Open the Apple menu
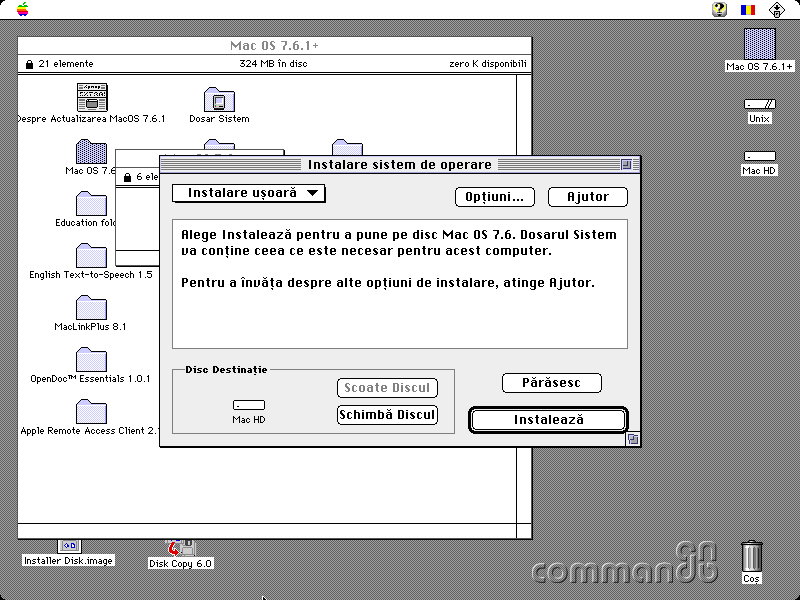 22,9
